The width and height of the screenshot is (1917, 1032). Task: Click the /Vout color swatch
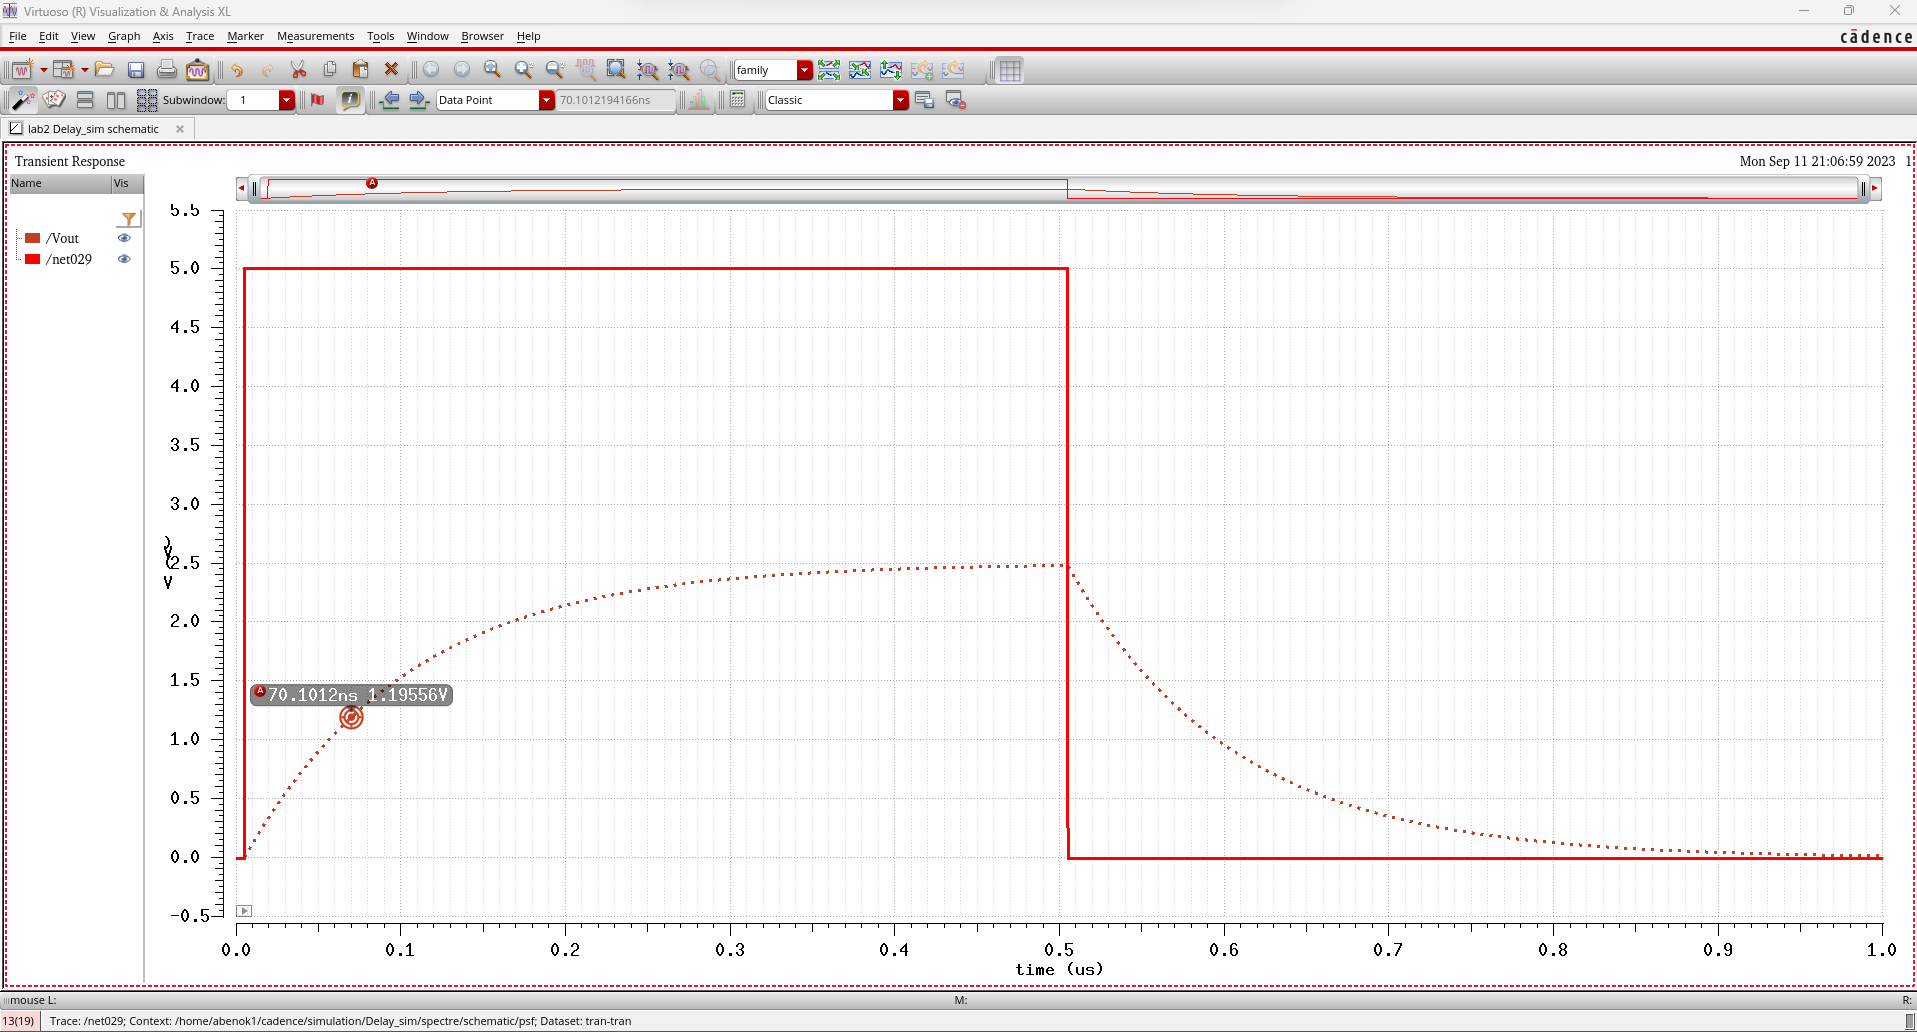point(33,238)
